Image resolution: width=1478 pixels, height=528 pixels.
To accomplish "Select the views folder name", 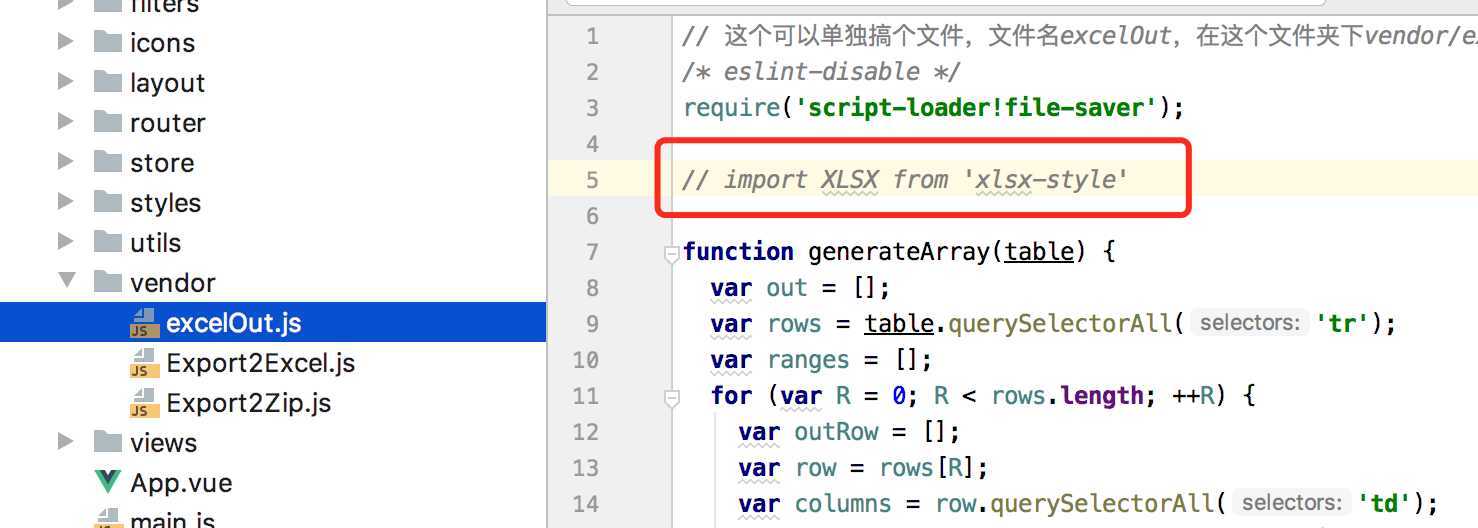I will tap(163, 443).
